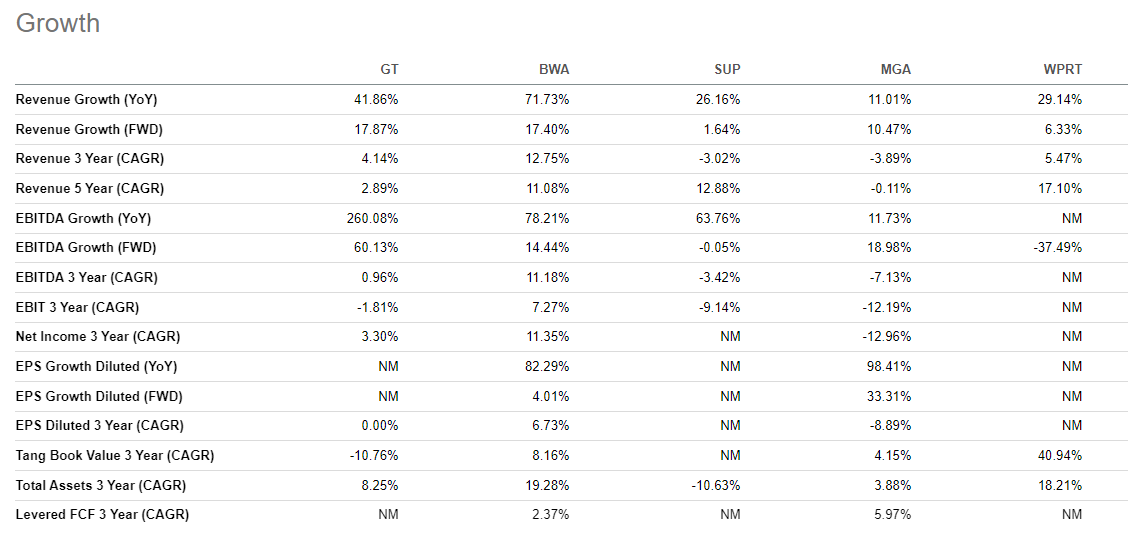Screen dimensions: 1128x535
Task: Select the Net Income 3 Year (CAGR) label
Action: point(98,337)
